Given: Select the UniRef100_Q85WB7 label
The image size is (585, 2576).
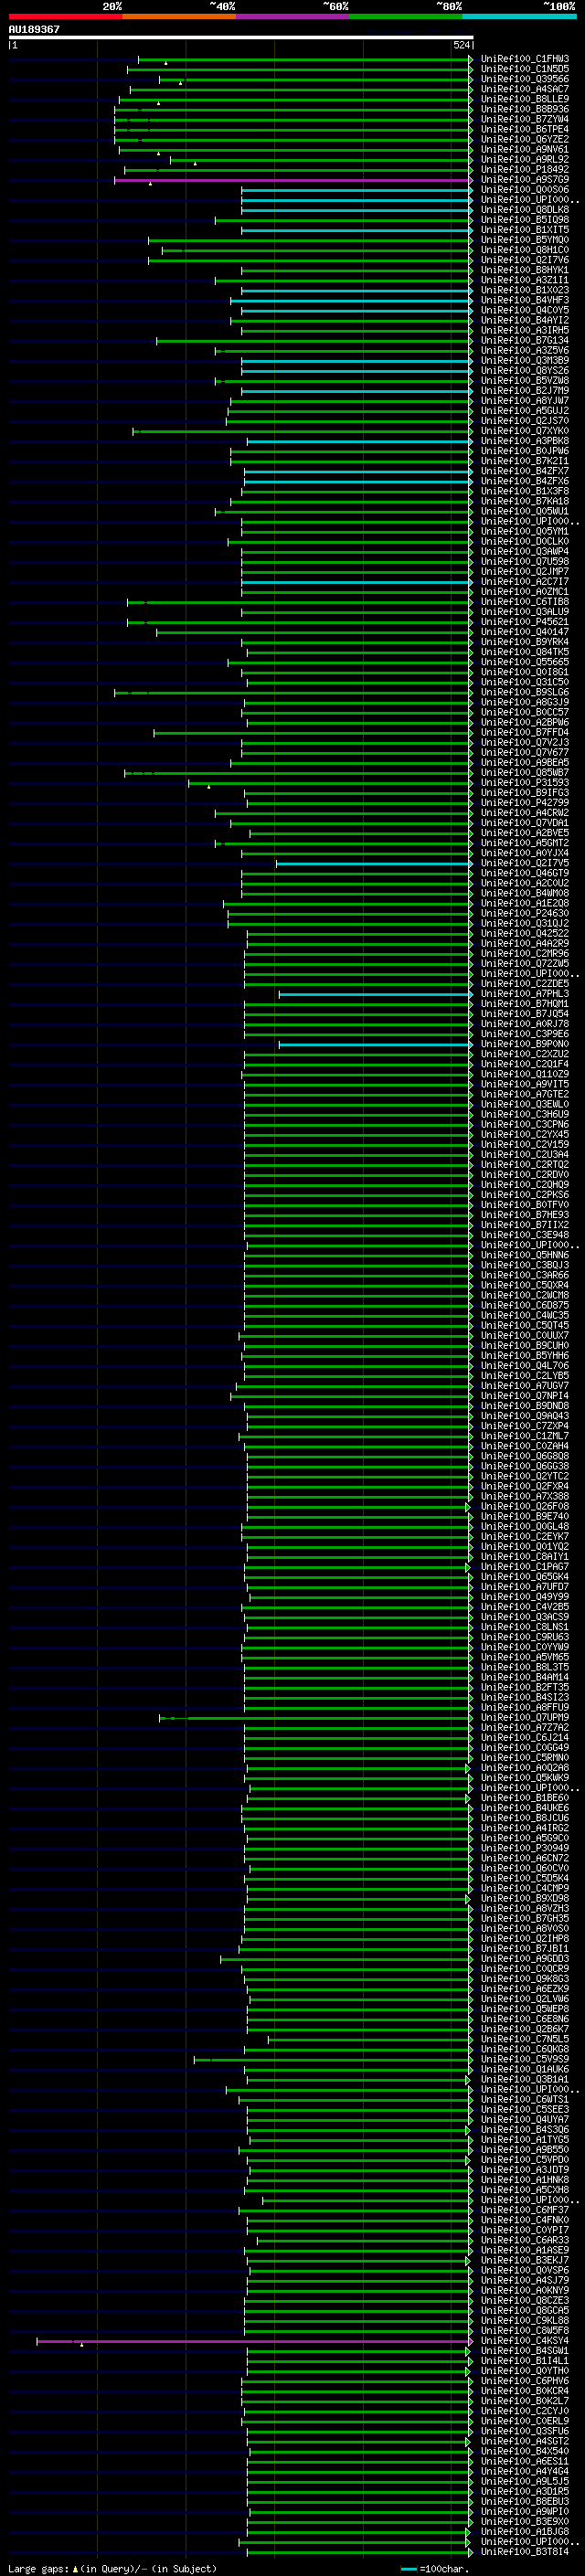Looking at the screenshot, I should pyautogui.click(x=525, y=773).
